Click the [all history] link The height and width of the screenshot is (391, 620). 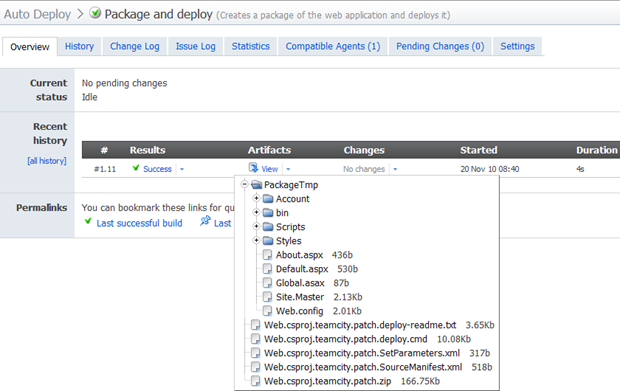tap(47, 161)
